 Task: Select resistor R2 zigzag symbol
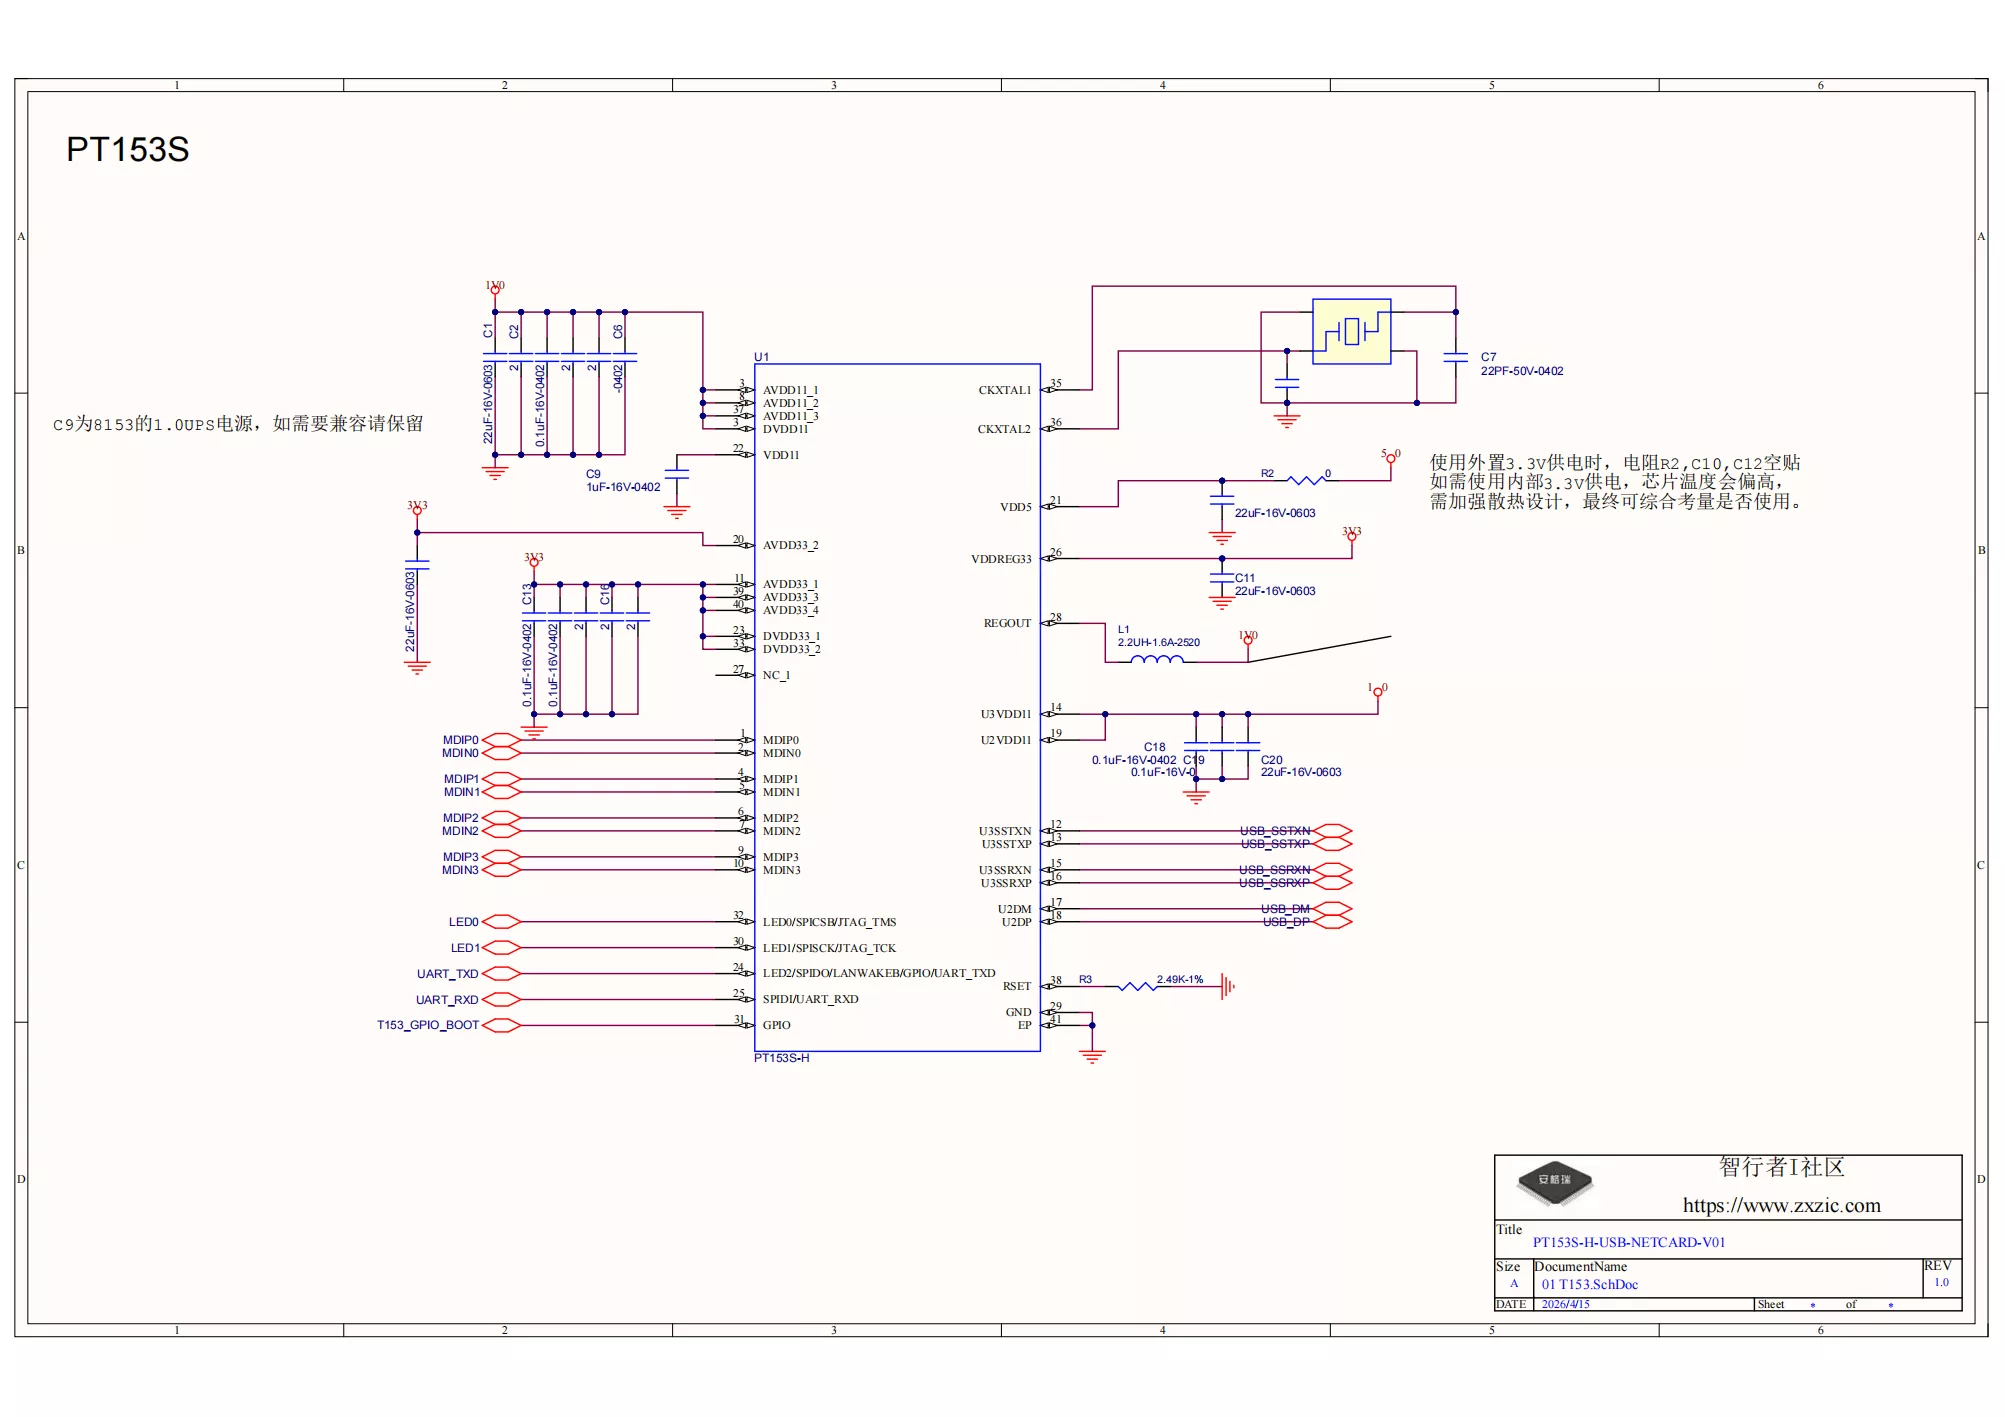pos(1306,481)
